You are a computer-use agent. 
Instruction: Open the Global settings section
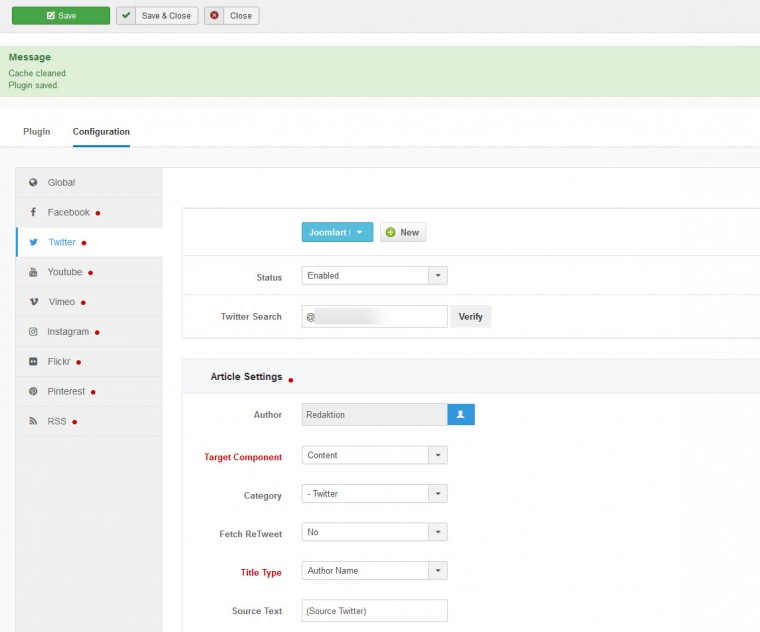61,183
